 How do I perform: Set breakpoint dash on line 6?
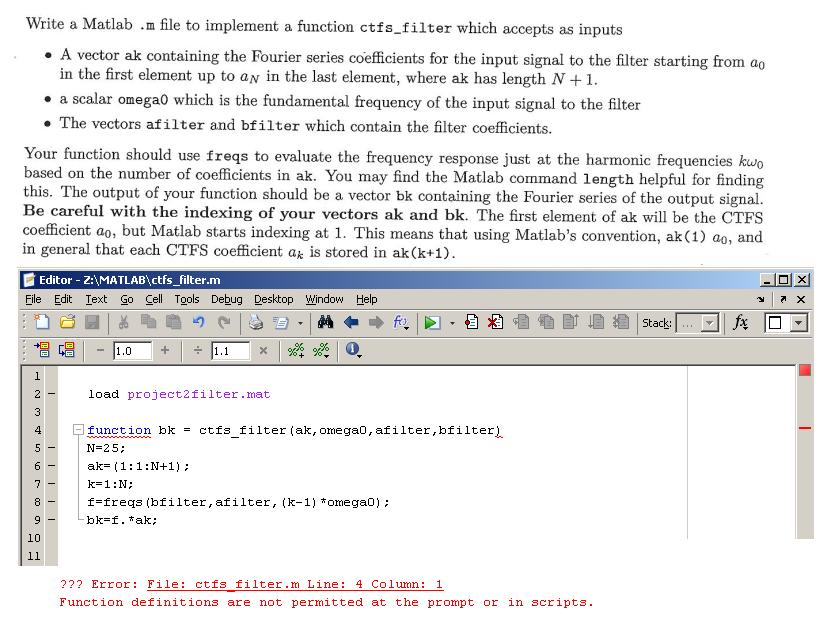click(x=51, y=466)
